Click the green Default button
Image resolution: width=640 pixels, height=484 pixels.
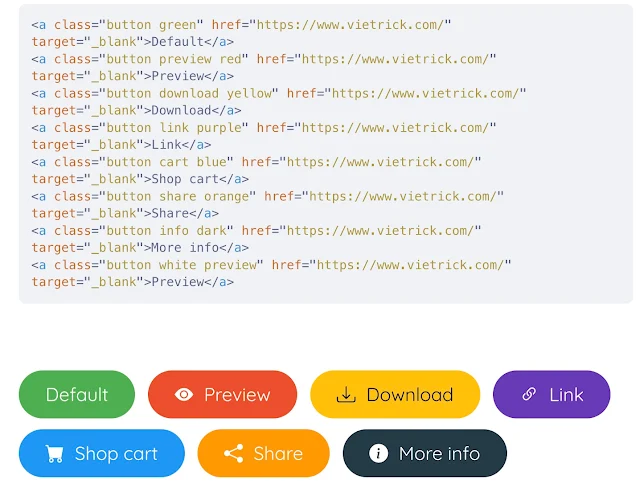(x=77, y=394)
